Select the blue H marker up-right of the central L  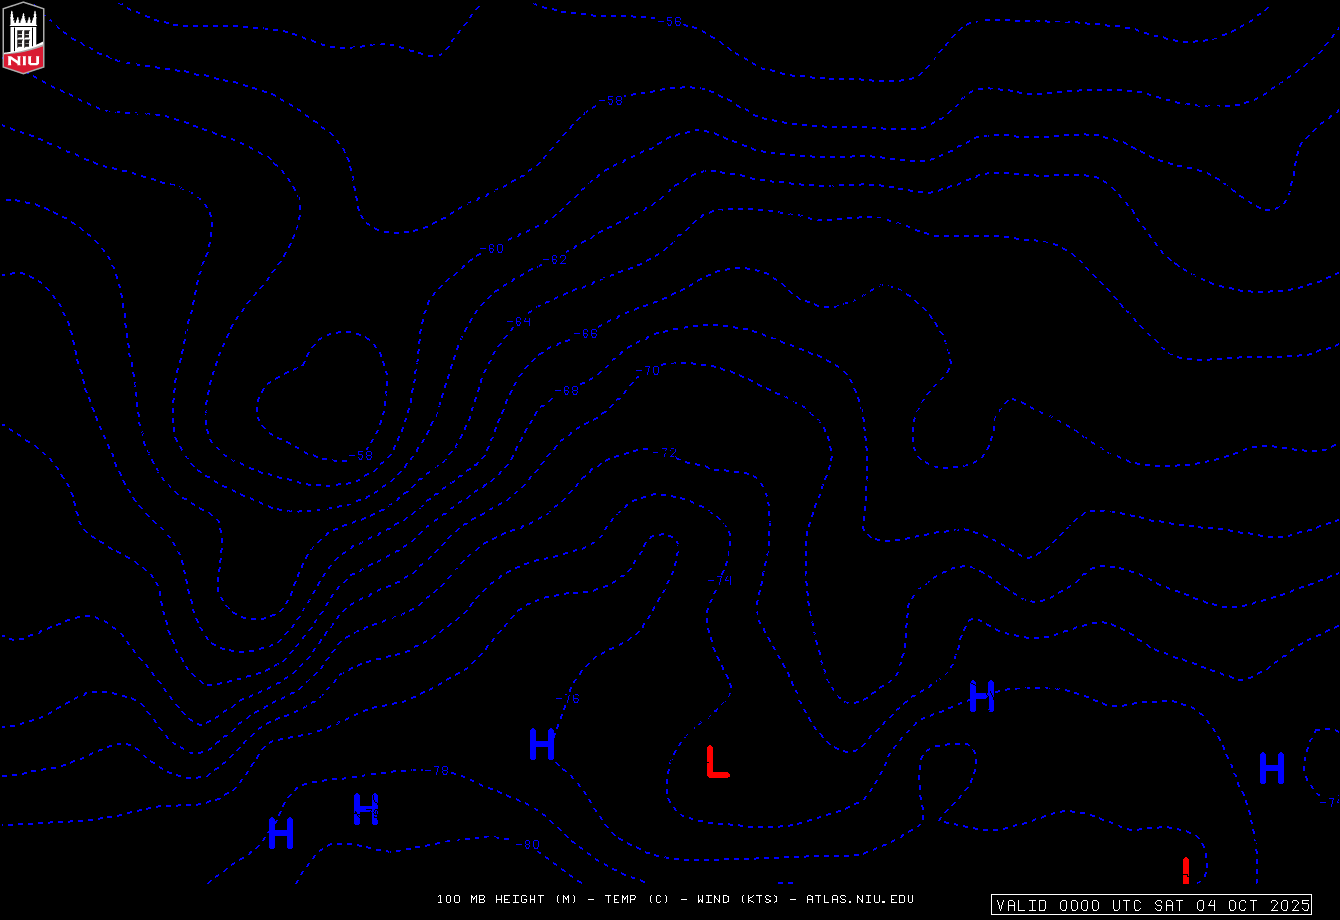point(981,696)
